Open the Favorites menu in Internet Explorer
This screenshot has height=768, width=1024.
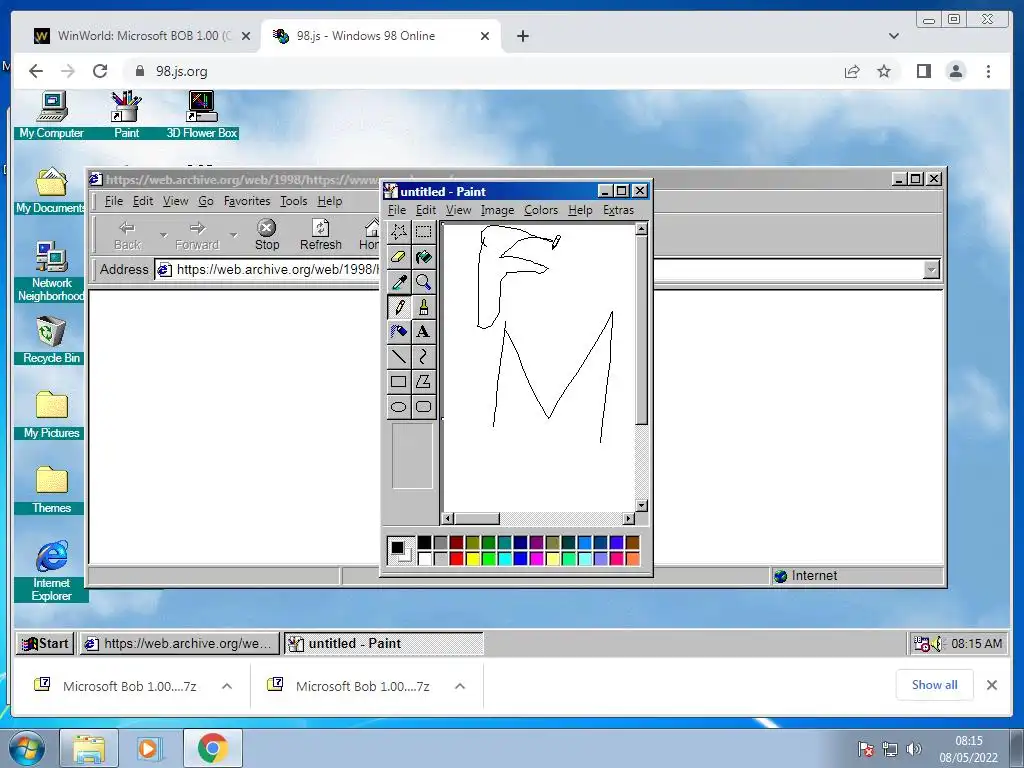point(246,201)
